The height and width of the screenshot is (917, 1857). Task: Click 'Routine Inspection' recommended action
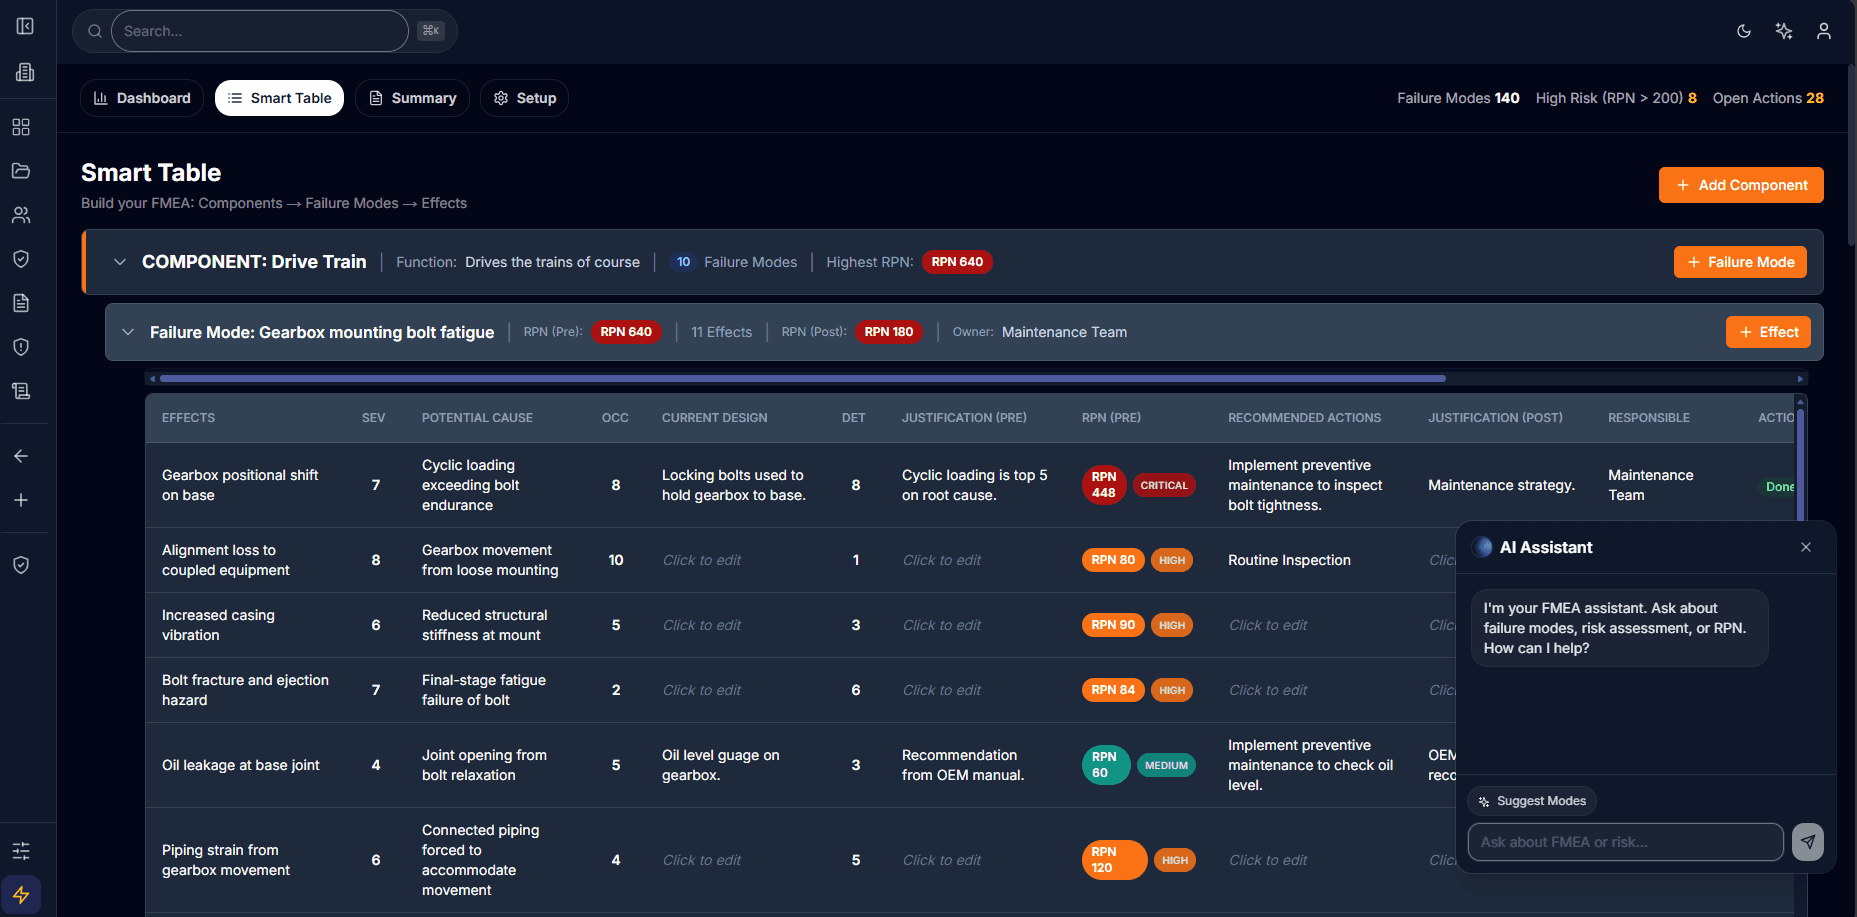[x=1289, y=560]
